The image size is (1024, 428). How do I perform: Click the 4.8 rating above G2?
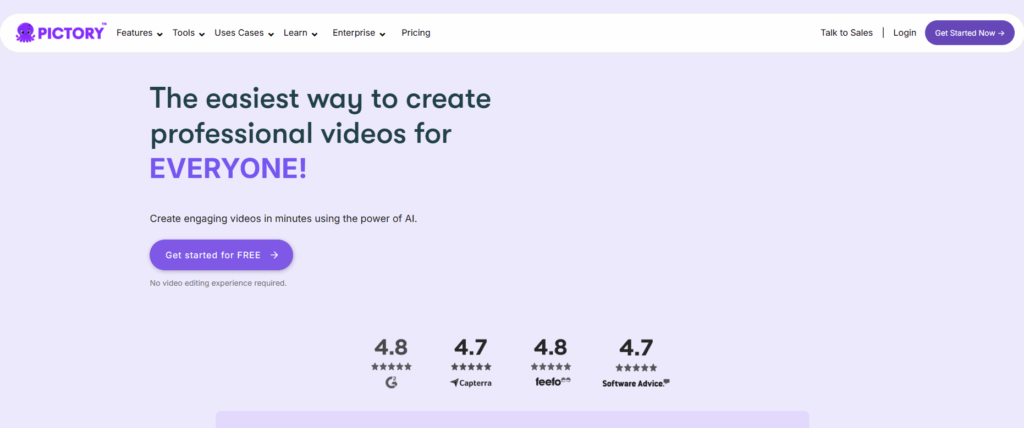tap(391, 347)
